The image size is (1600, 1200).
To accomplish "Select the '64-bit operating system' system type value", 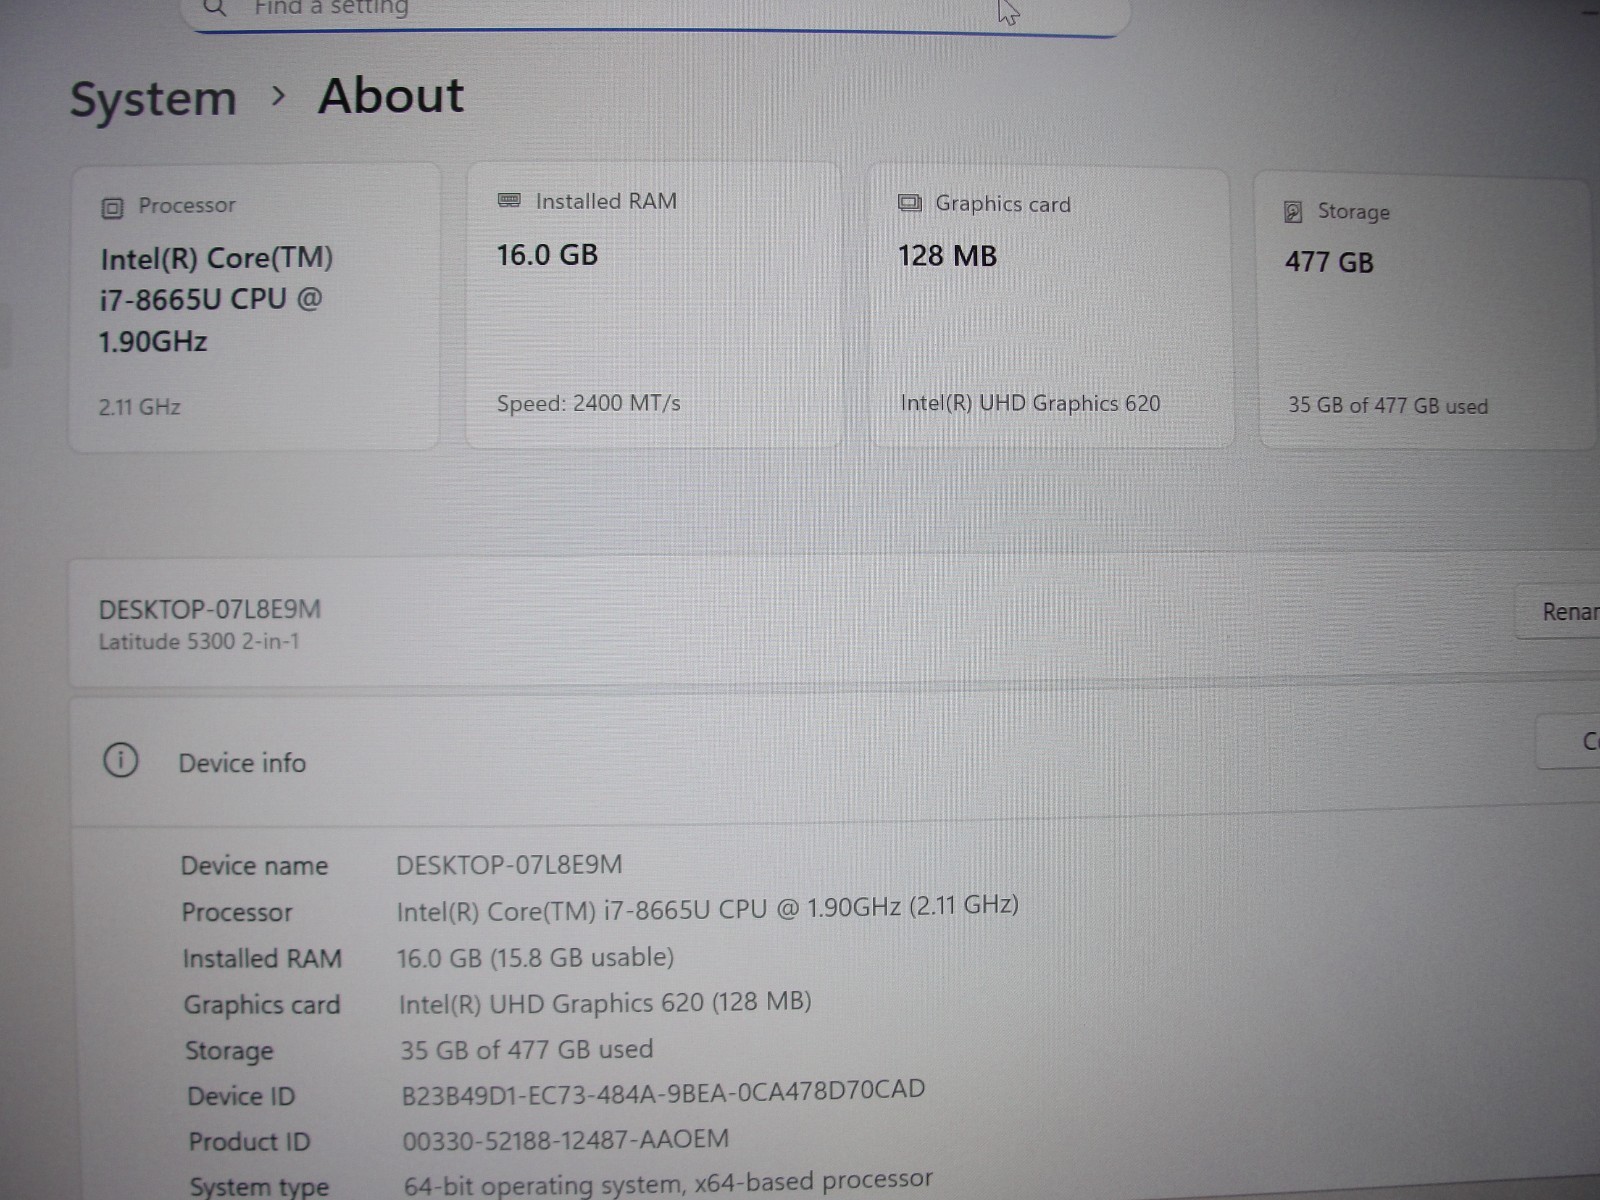I will point(668,1183).
